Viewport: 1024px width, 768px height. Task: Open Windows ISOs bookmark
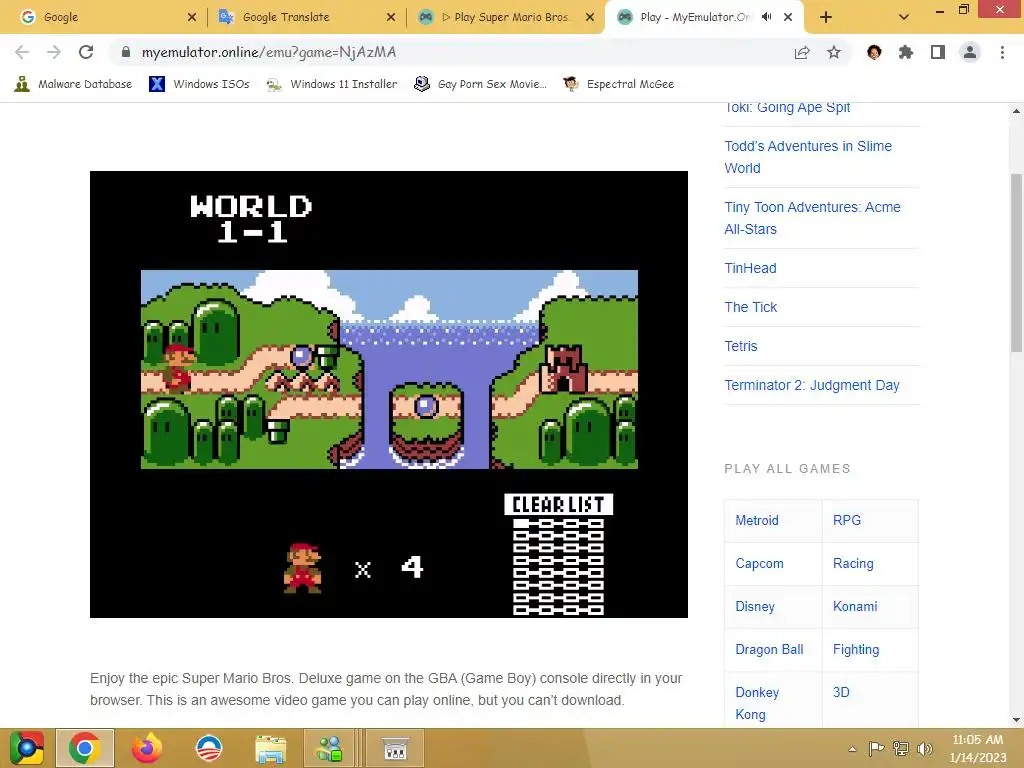(199, 84)
